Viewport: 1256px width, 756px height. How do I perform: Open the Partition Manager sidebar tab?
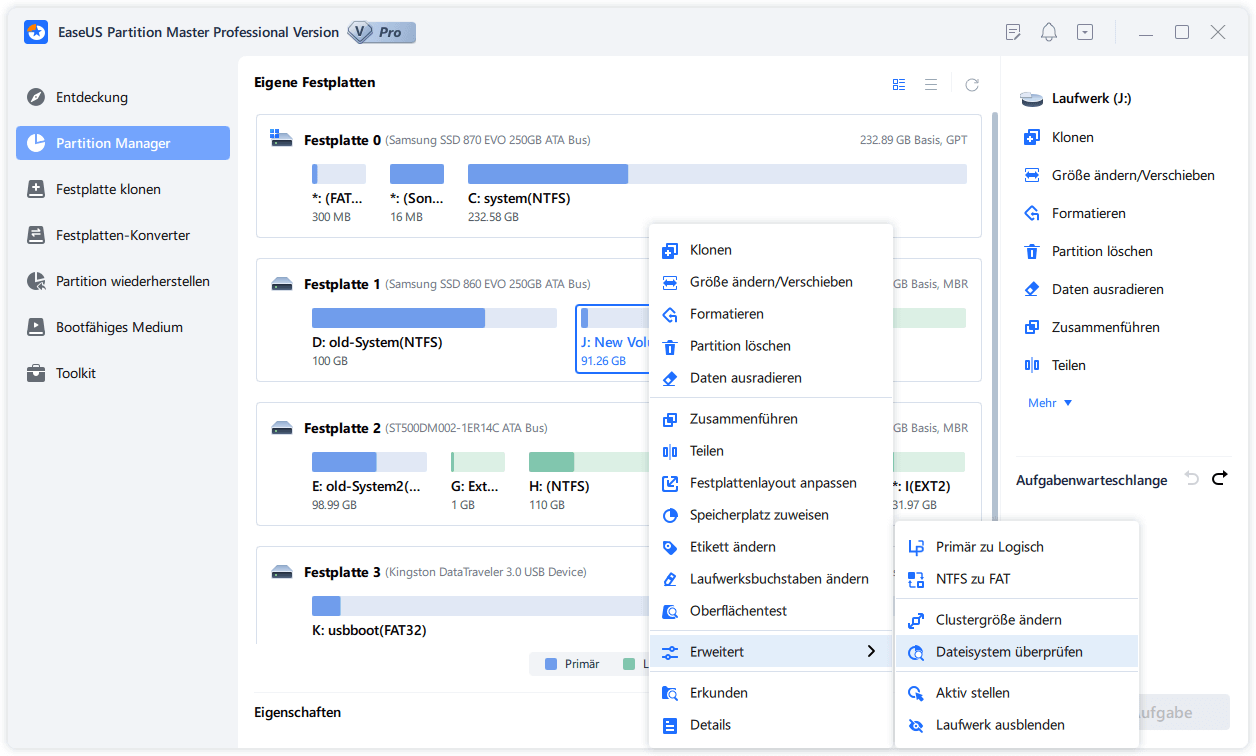[x=123, y=143]
